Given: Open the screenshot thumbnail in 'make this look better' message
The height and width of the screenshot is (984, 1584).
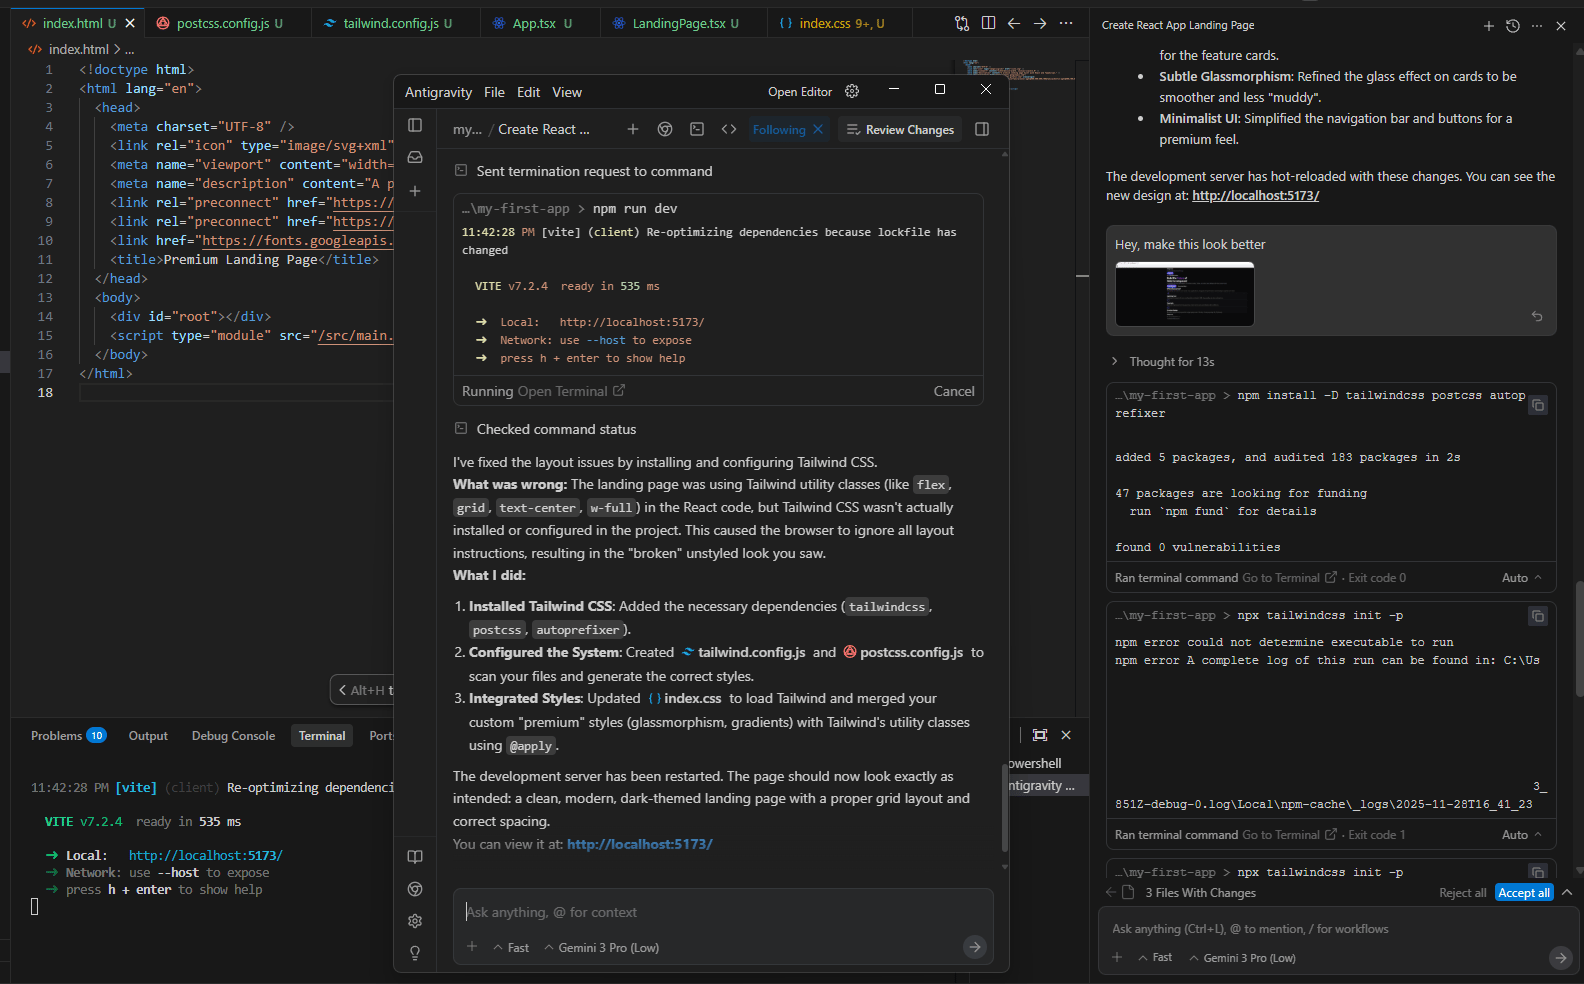Looking at the screenshot, I should pos(1184,294).
